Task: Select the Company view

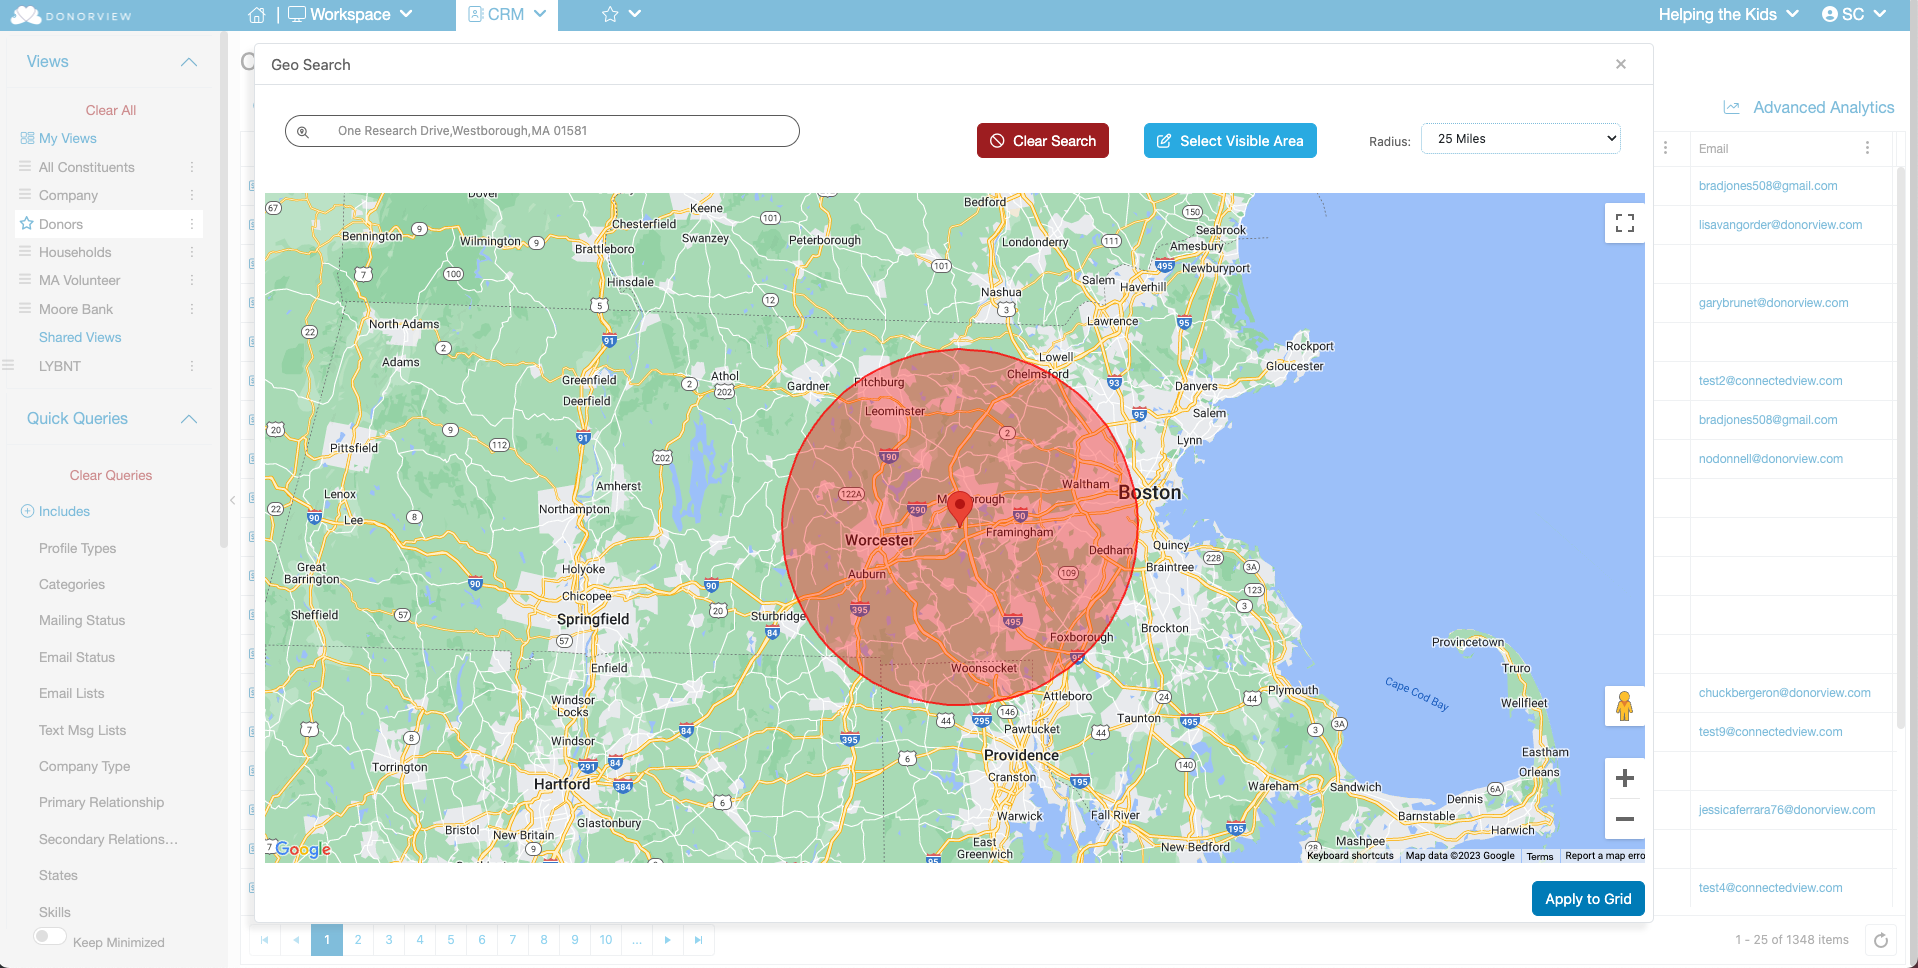Action: (x=68, y=195)
